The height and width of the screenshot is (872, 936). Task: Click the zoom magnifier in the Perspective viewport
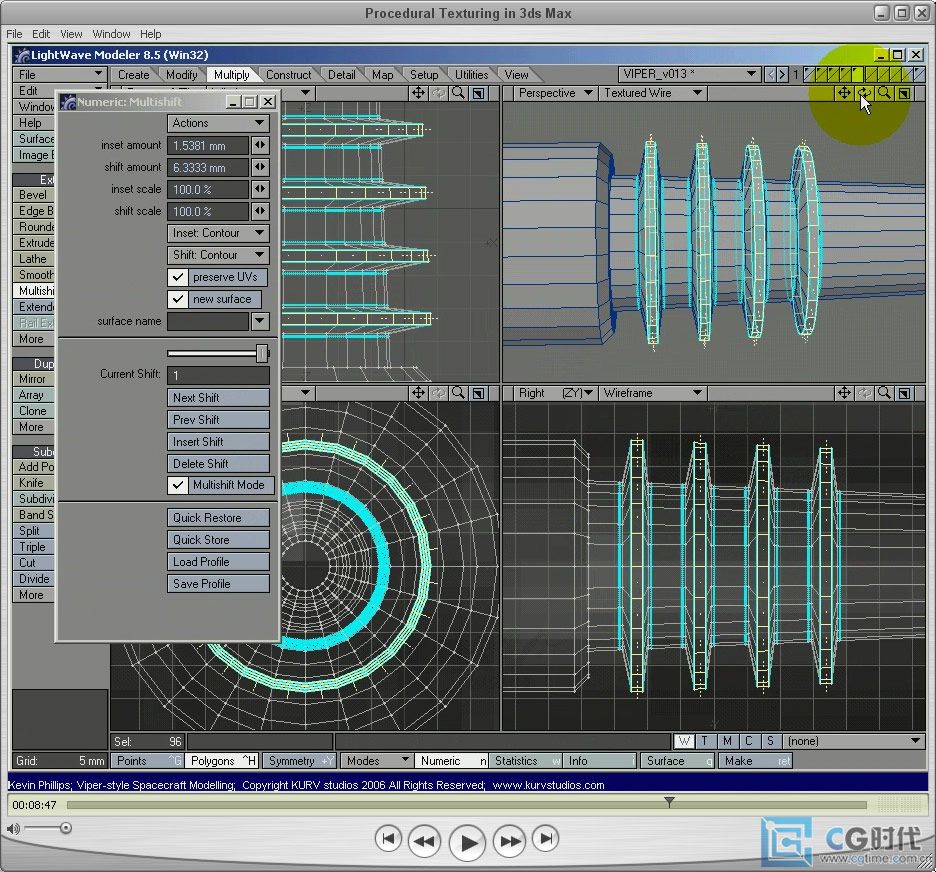[x=885, y=93]
